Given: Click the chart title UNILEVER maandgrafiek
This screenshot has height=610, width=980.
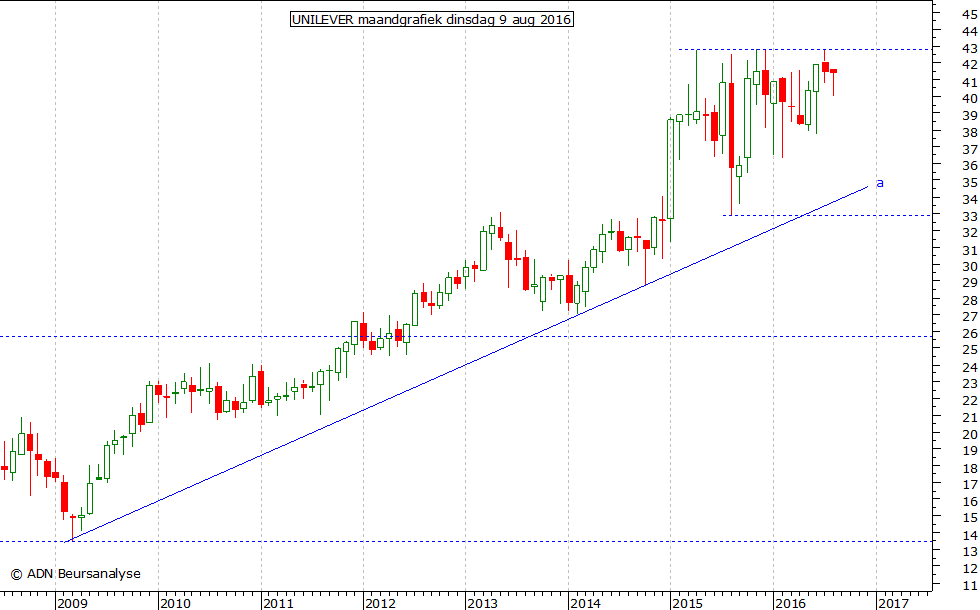Looking at the screenshot, I should point(431,19).
